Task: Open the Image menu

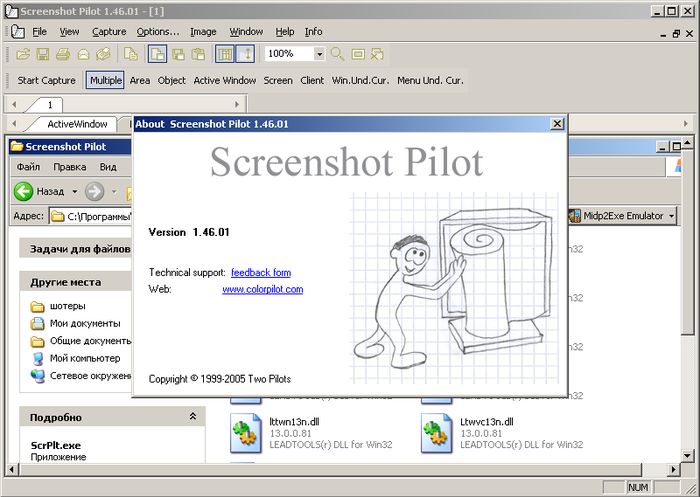Action: pyautogui.click(x=203, y=32)
